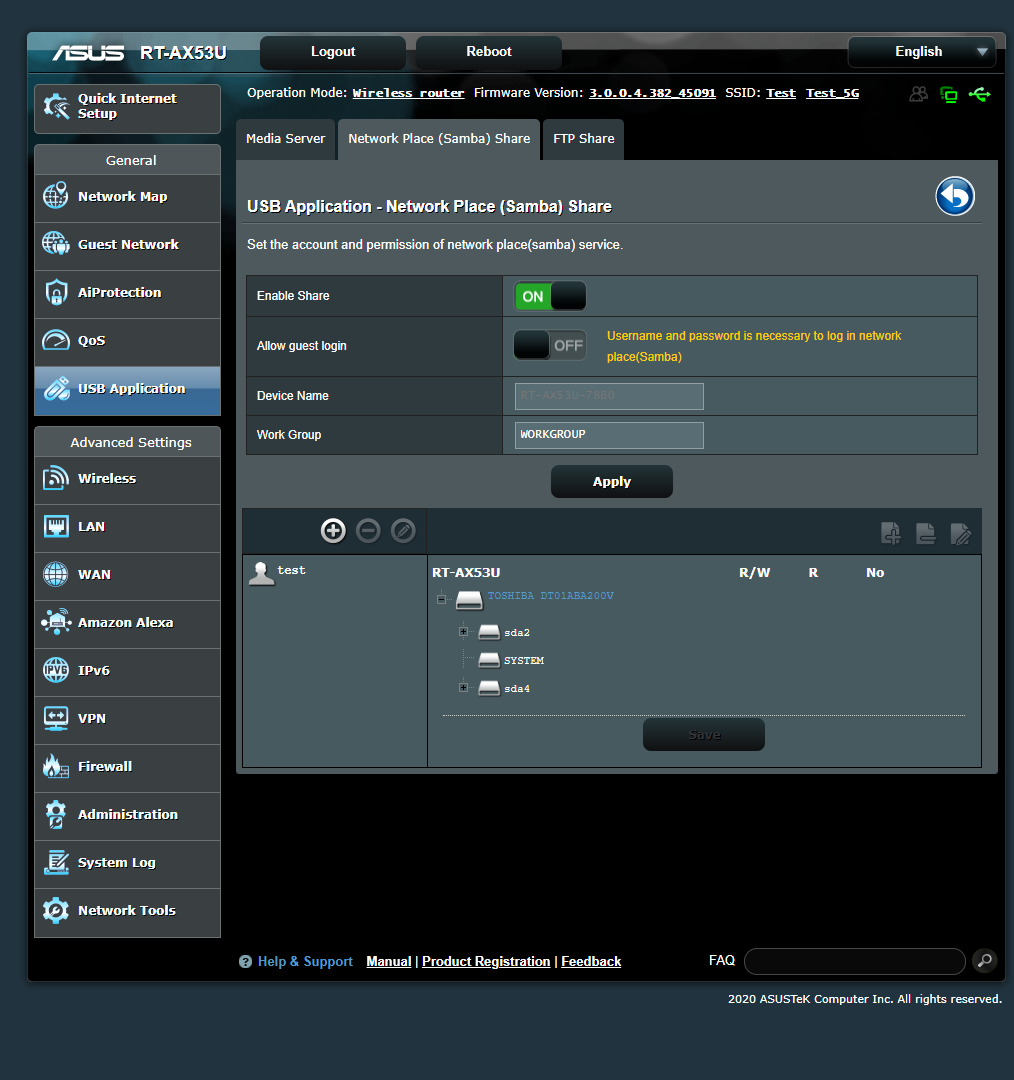Screen dimensions: 1014x1080
Task: Switch to Media Server tab
Action: [285, 139]
